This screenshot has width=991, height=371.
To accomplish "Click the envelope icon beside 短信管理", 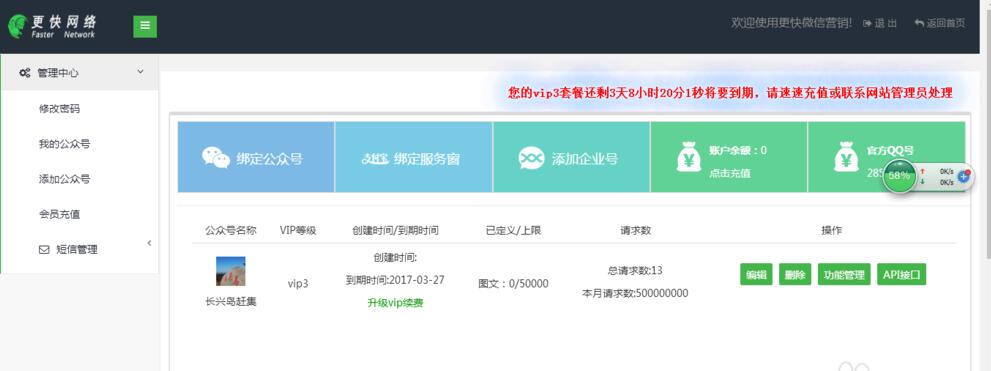I will [x=44, y=250].
